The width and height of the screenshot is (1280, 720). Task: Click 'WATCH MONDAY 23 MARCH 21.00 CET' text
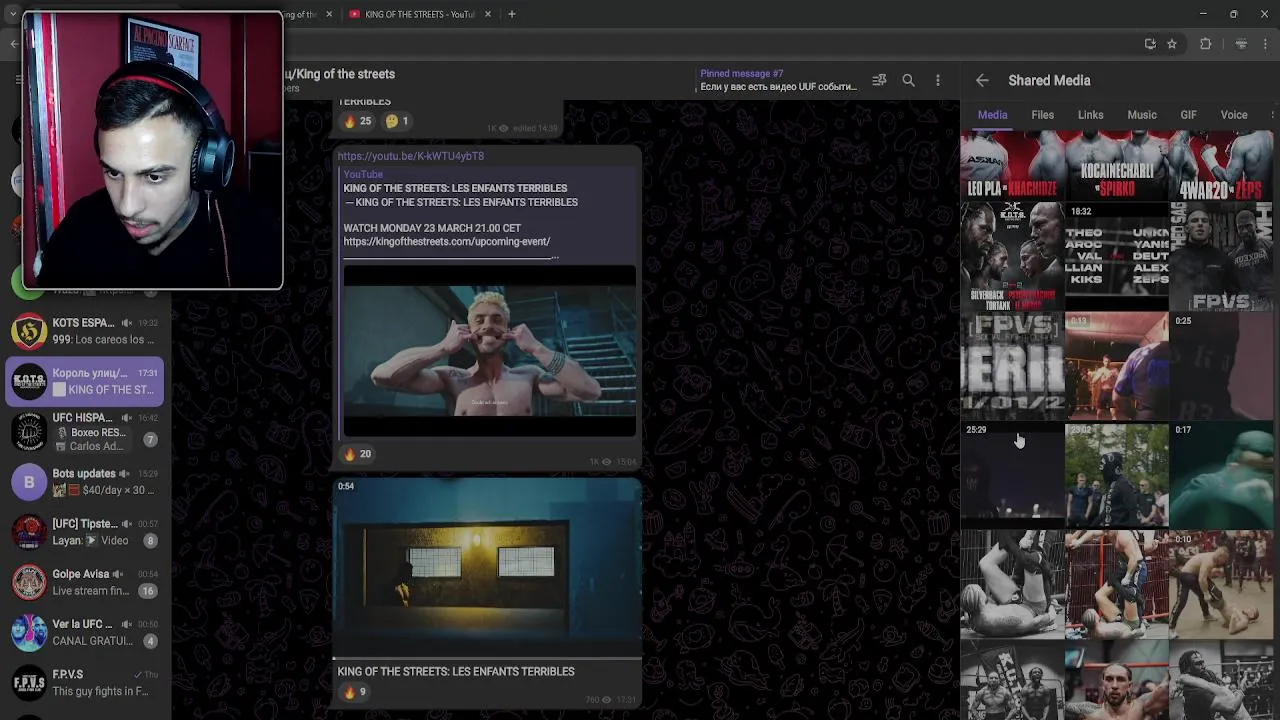(x=432, y=228)
